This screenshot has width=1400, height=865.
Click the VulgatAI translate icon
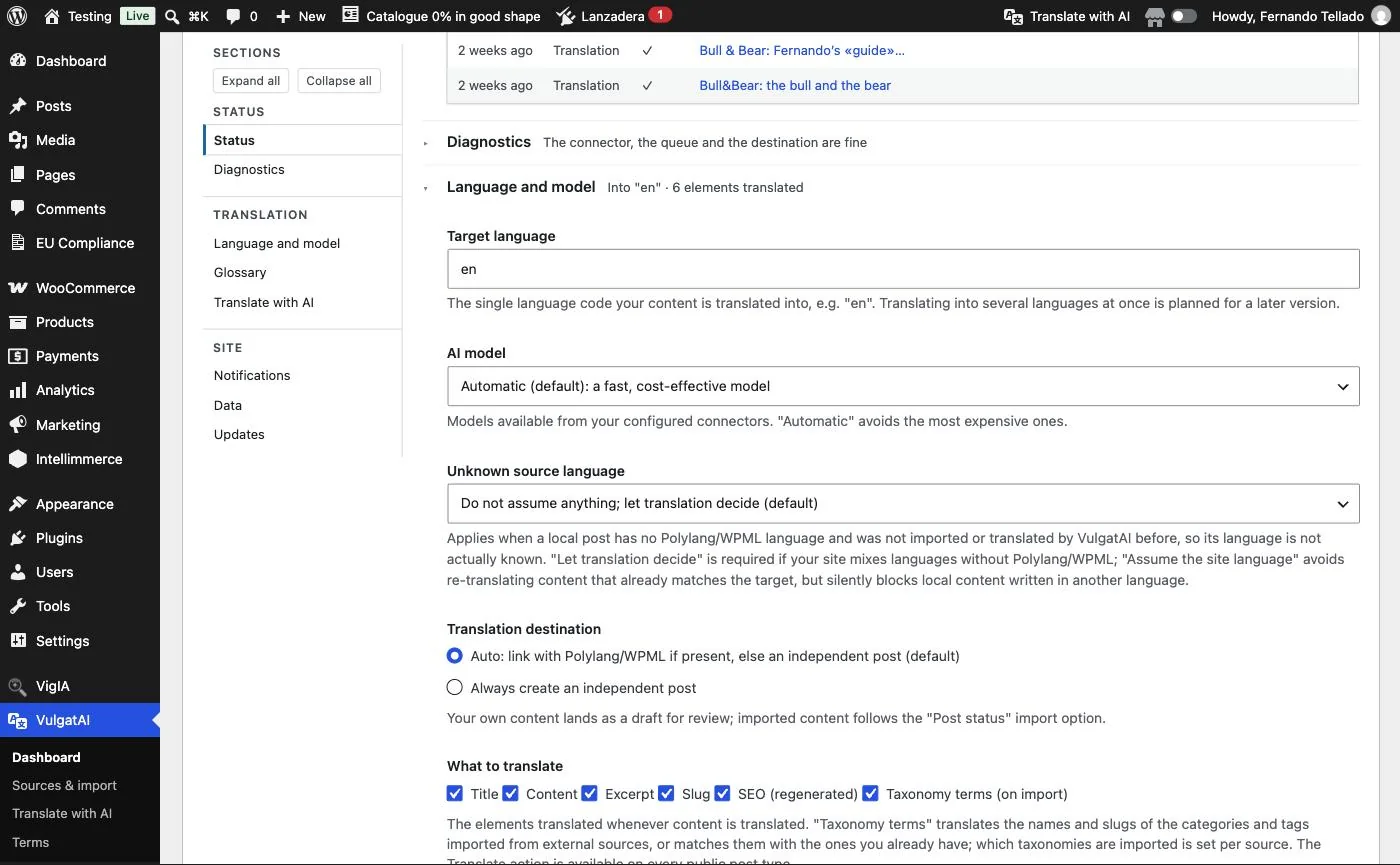[x=18, y=720]
